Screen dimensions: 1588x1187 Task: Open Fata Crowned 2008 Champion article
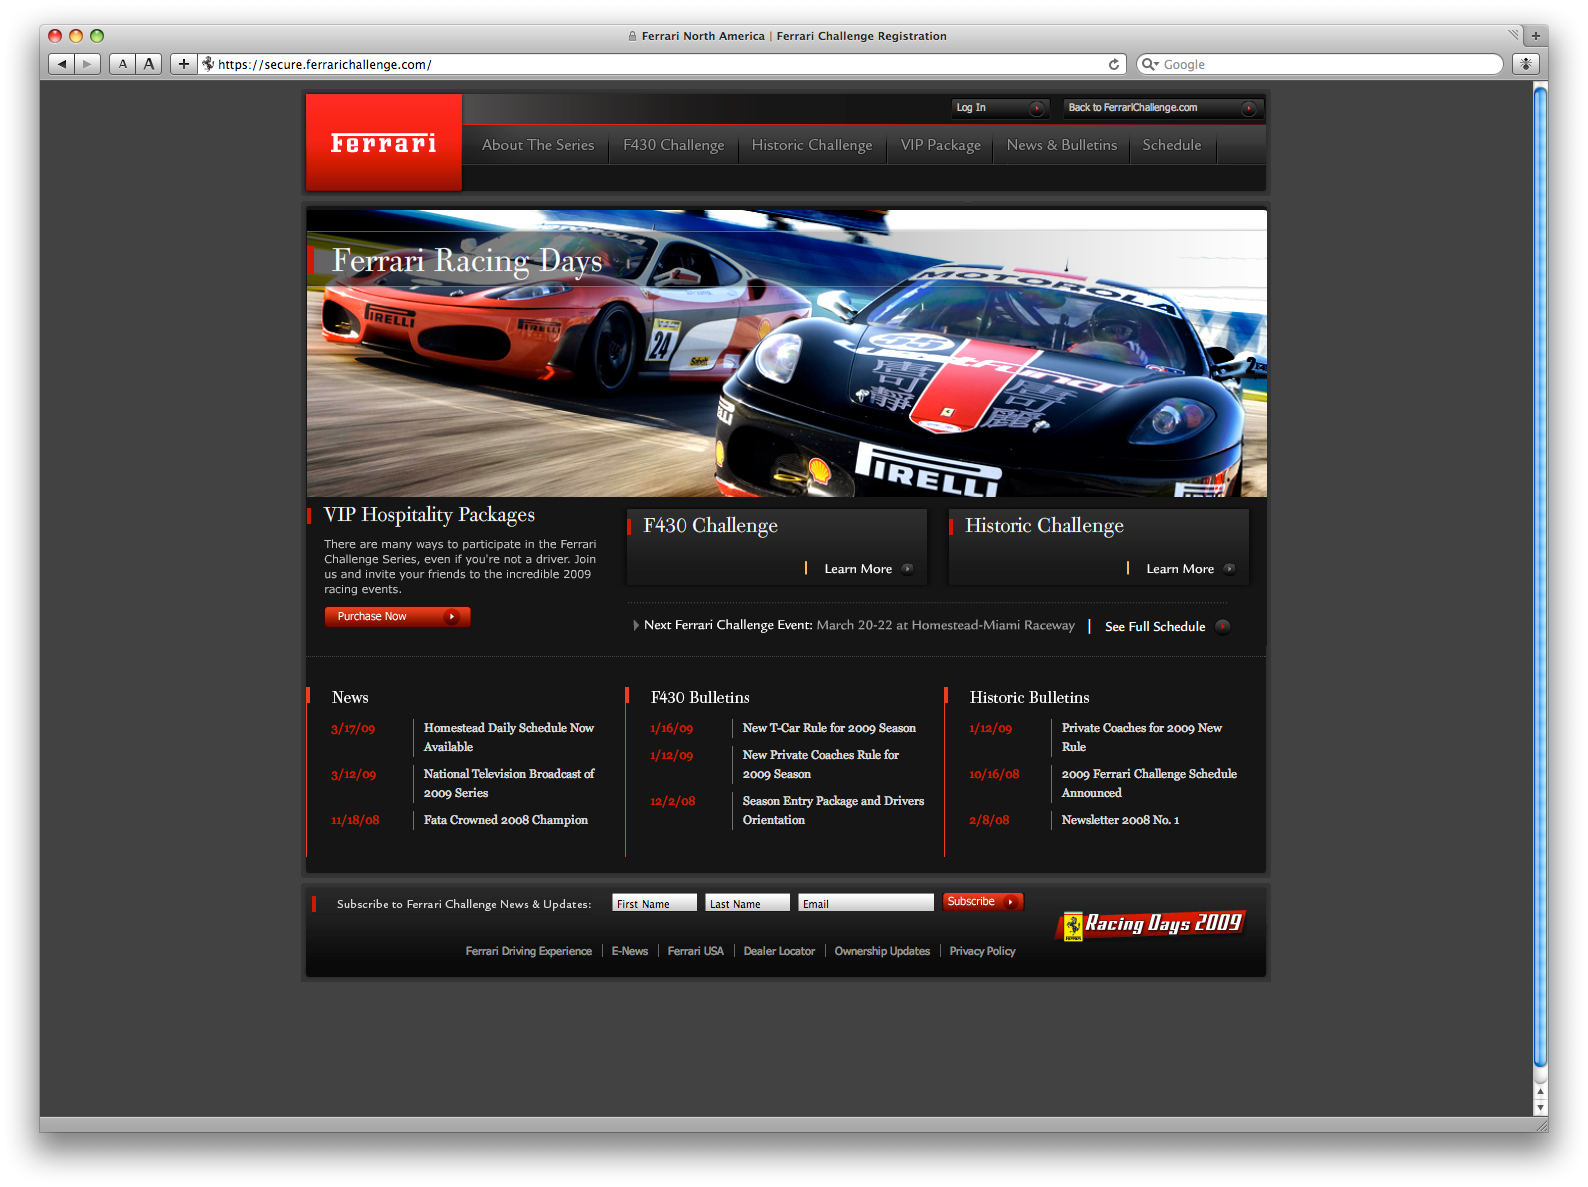coord(505,820)
